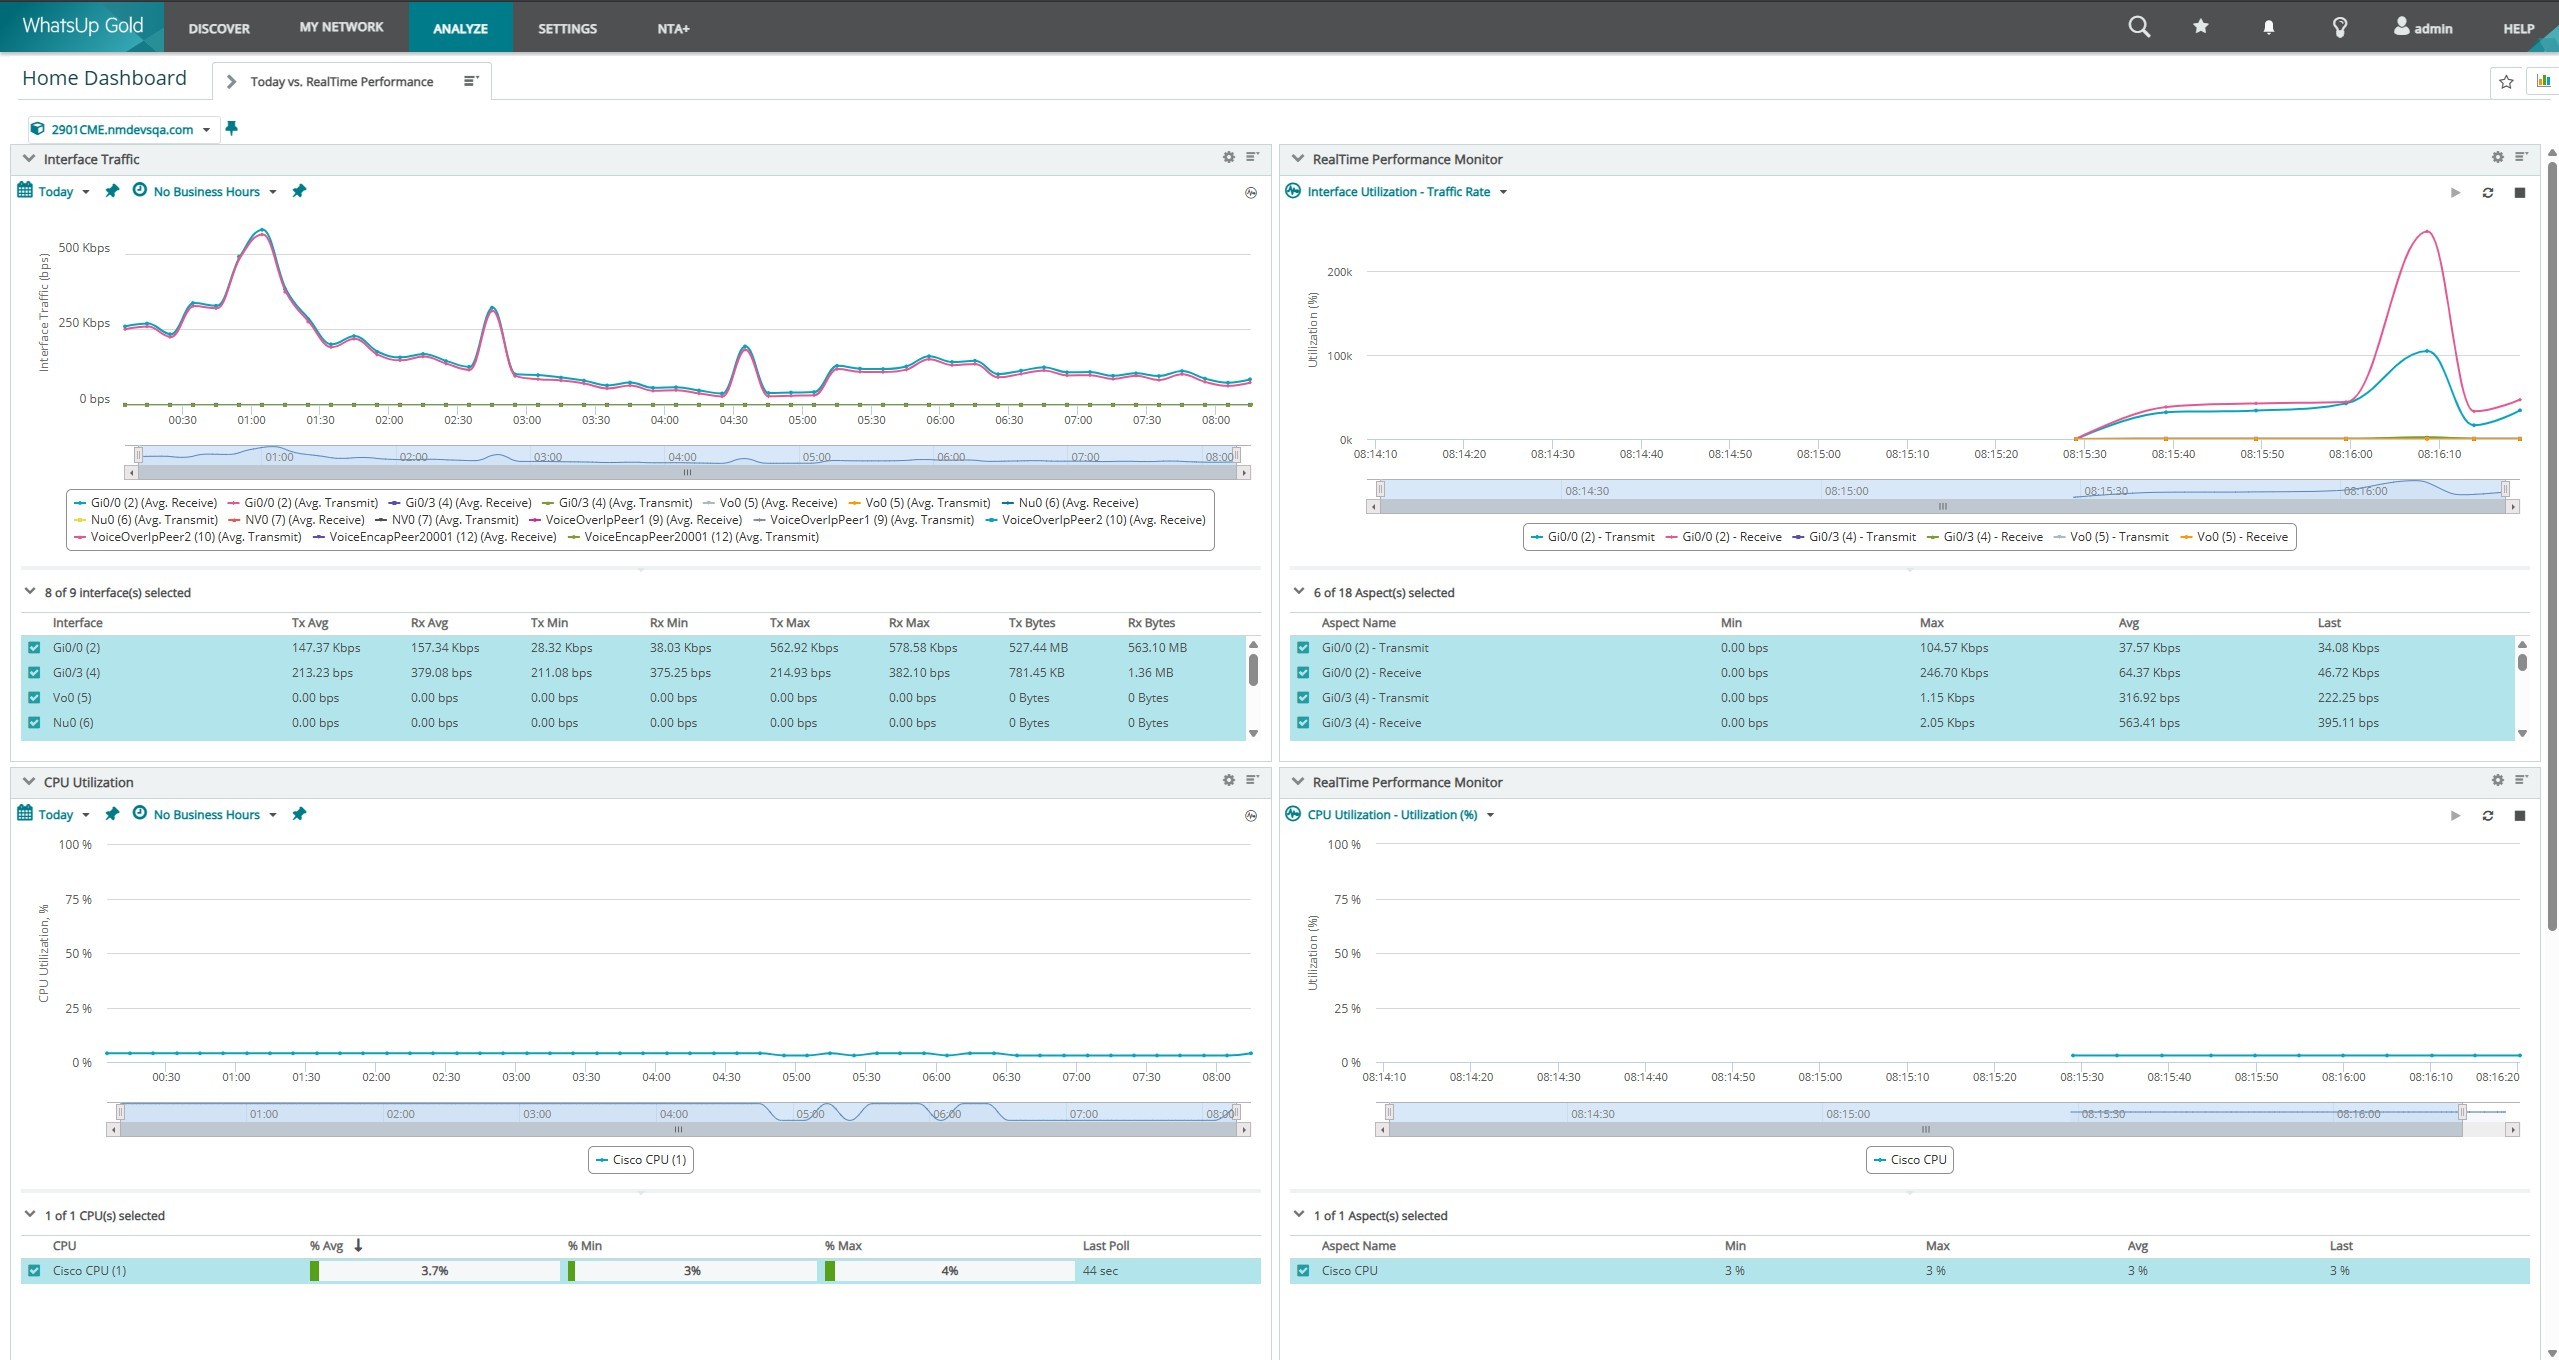
Task: Open the favorites star in the top bar
Action: click(x=2200, y=27)
